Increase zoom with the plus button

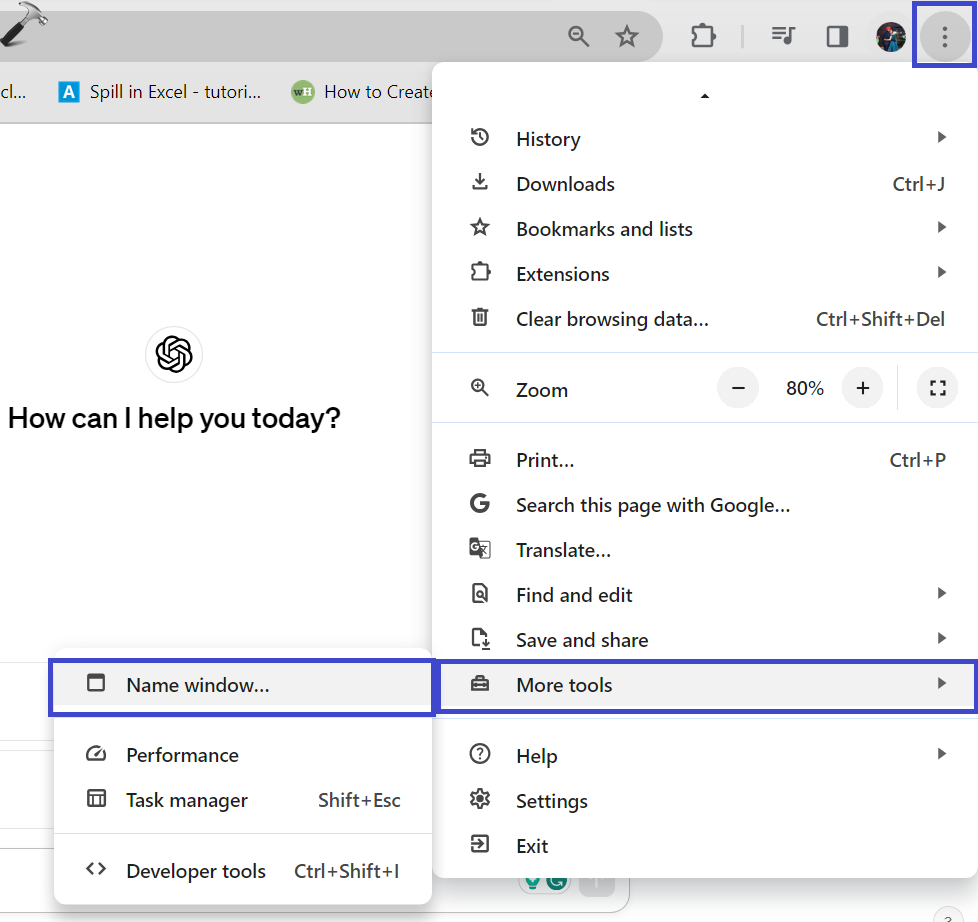(863, 388)
